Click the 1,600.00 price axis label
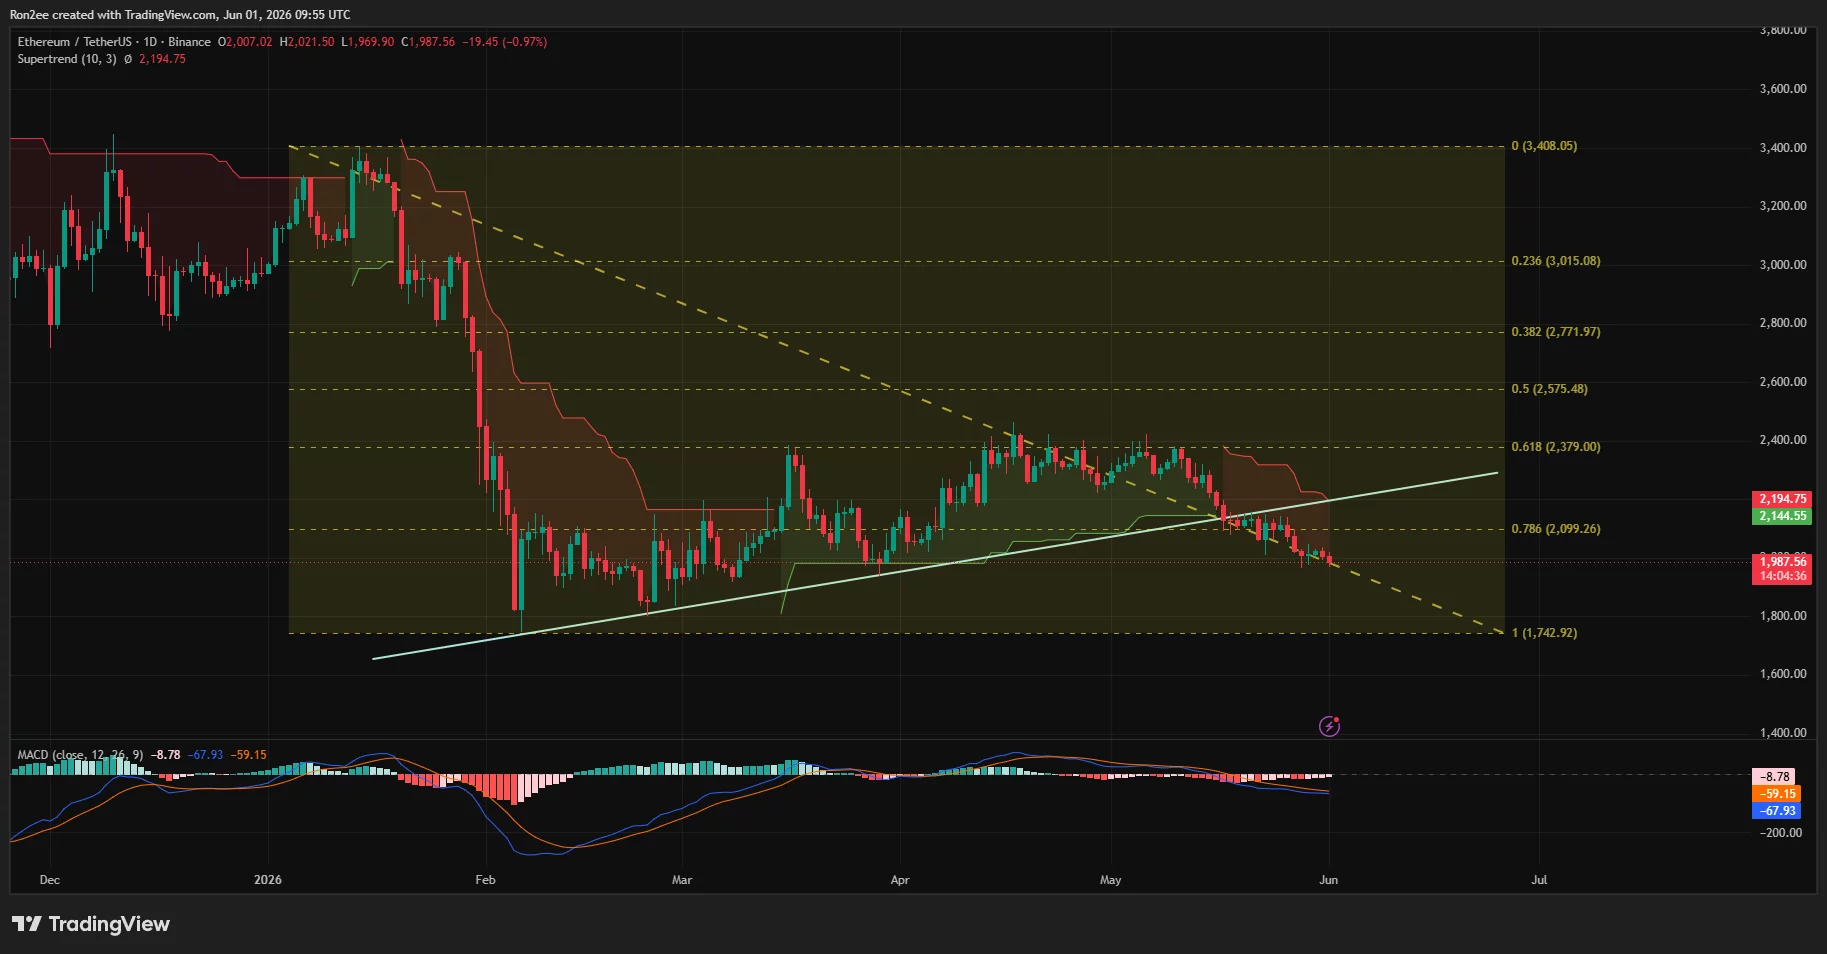The height and width of the screenshot is (954, 1827). pos(1782,674)
